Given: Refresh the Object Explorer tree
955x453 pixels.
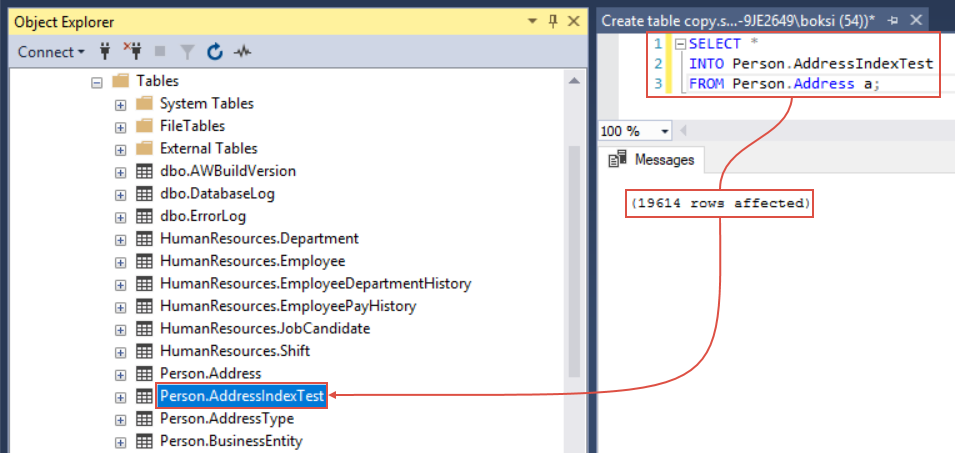Looking at the screenshot, I should [214, 52].
